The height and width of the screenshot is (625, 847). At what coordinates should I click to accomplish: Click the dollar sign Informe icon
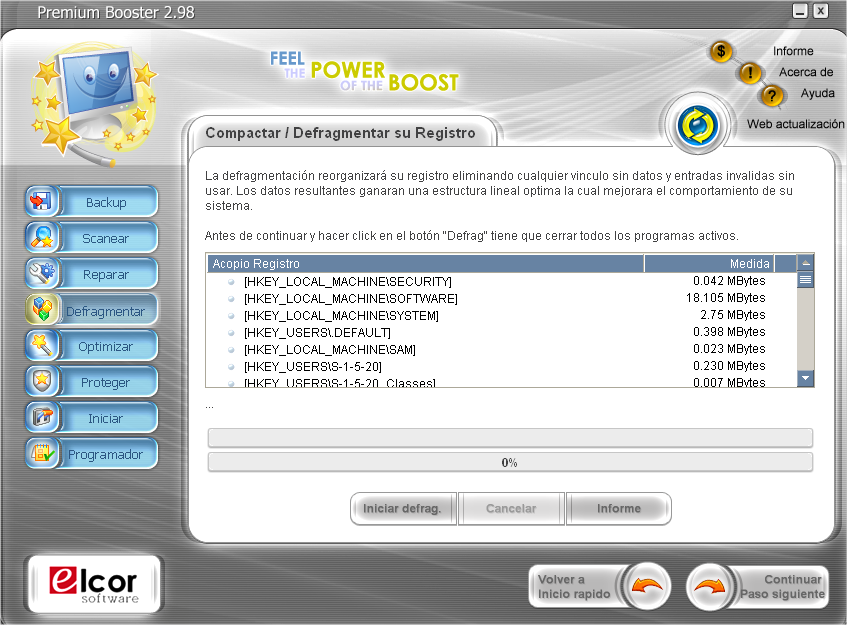[721, 51]
